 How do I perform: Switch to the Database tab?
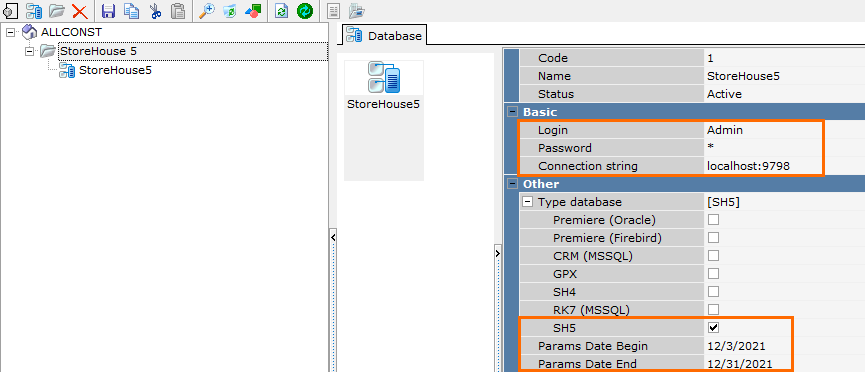coord(384,36)
